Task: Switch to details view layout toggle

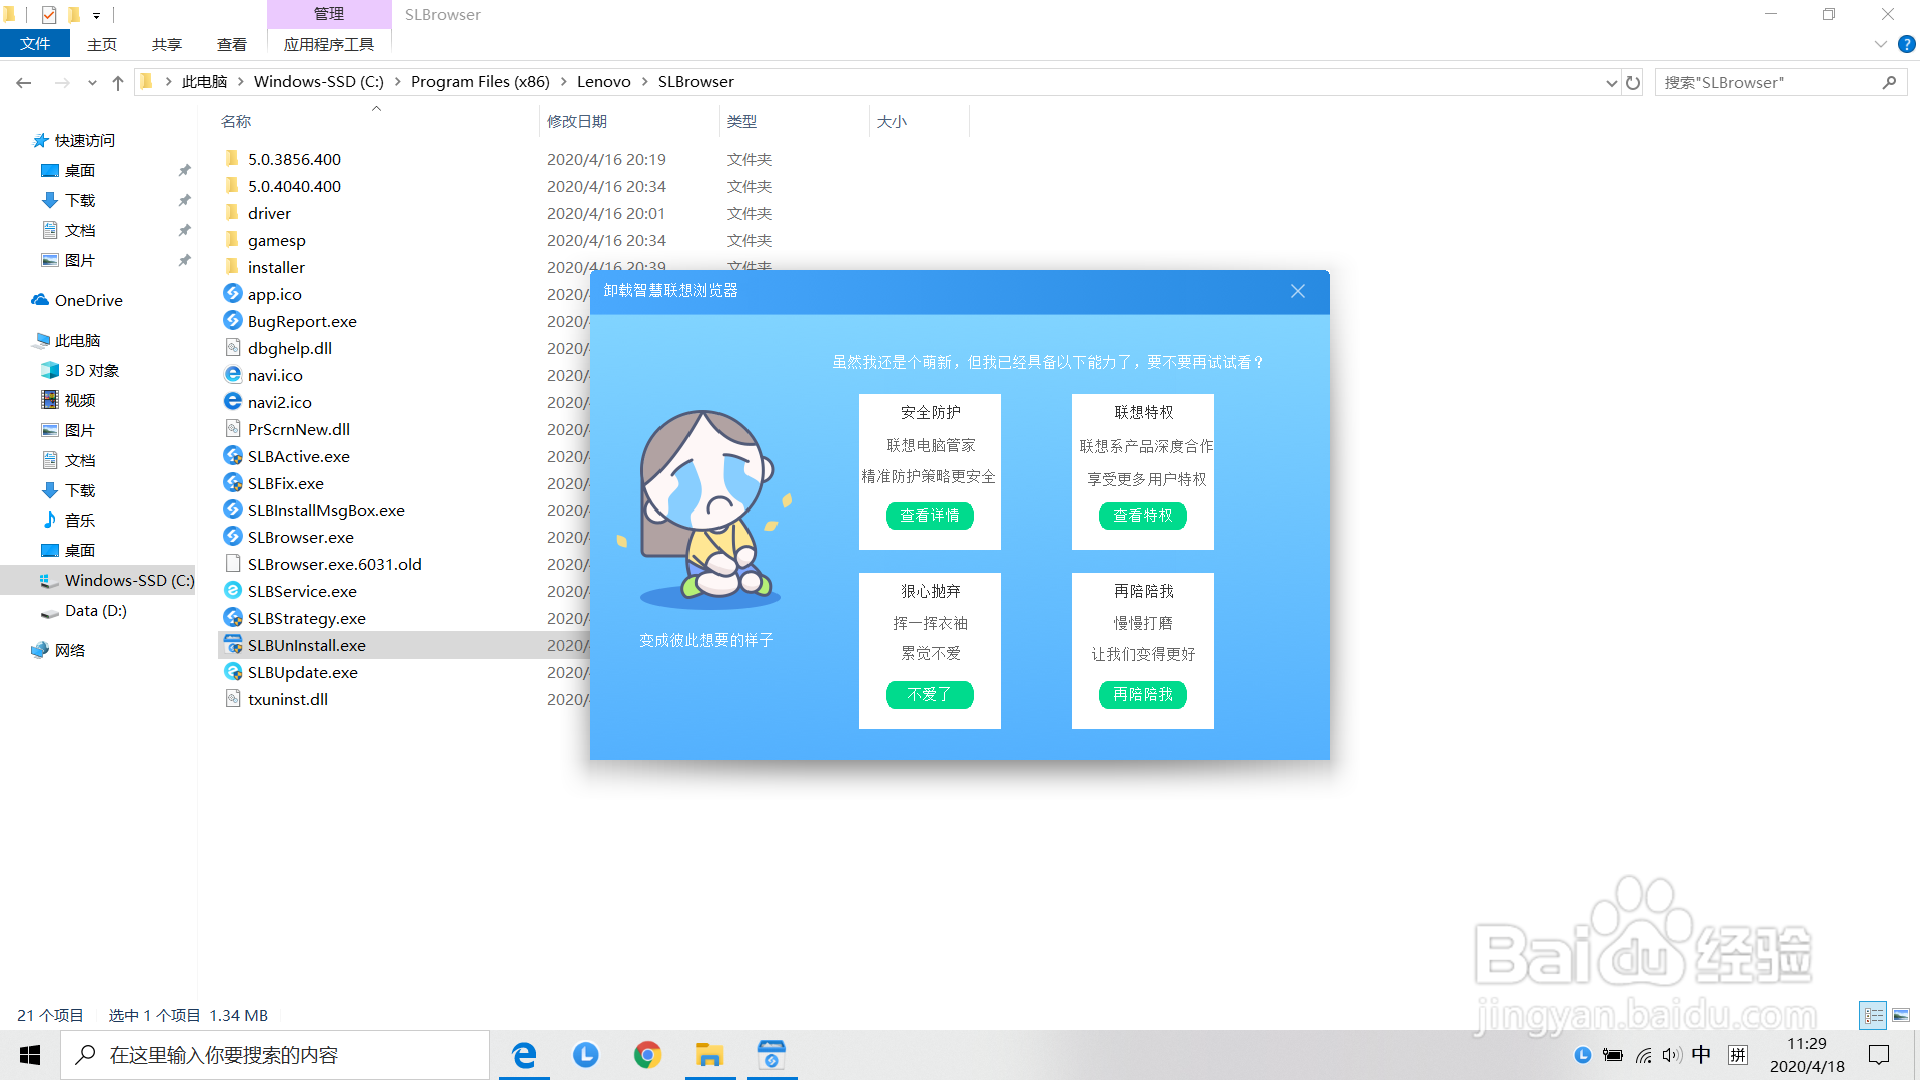Action: pyautogui.click(x=1873, y=1015)
